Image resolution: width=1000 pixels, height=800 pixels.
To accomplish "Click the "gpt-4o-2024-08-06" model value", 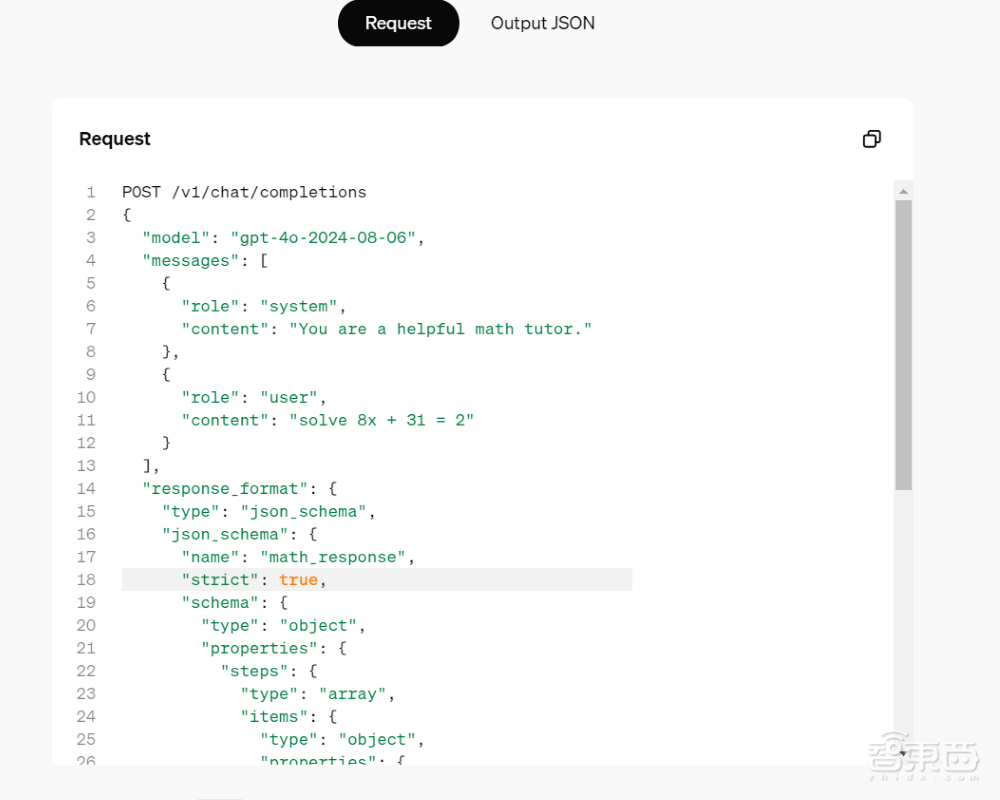I will 323,238.
